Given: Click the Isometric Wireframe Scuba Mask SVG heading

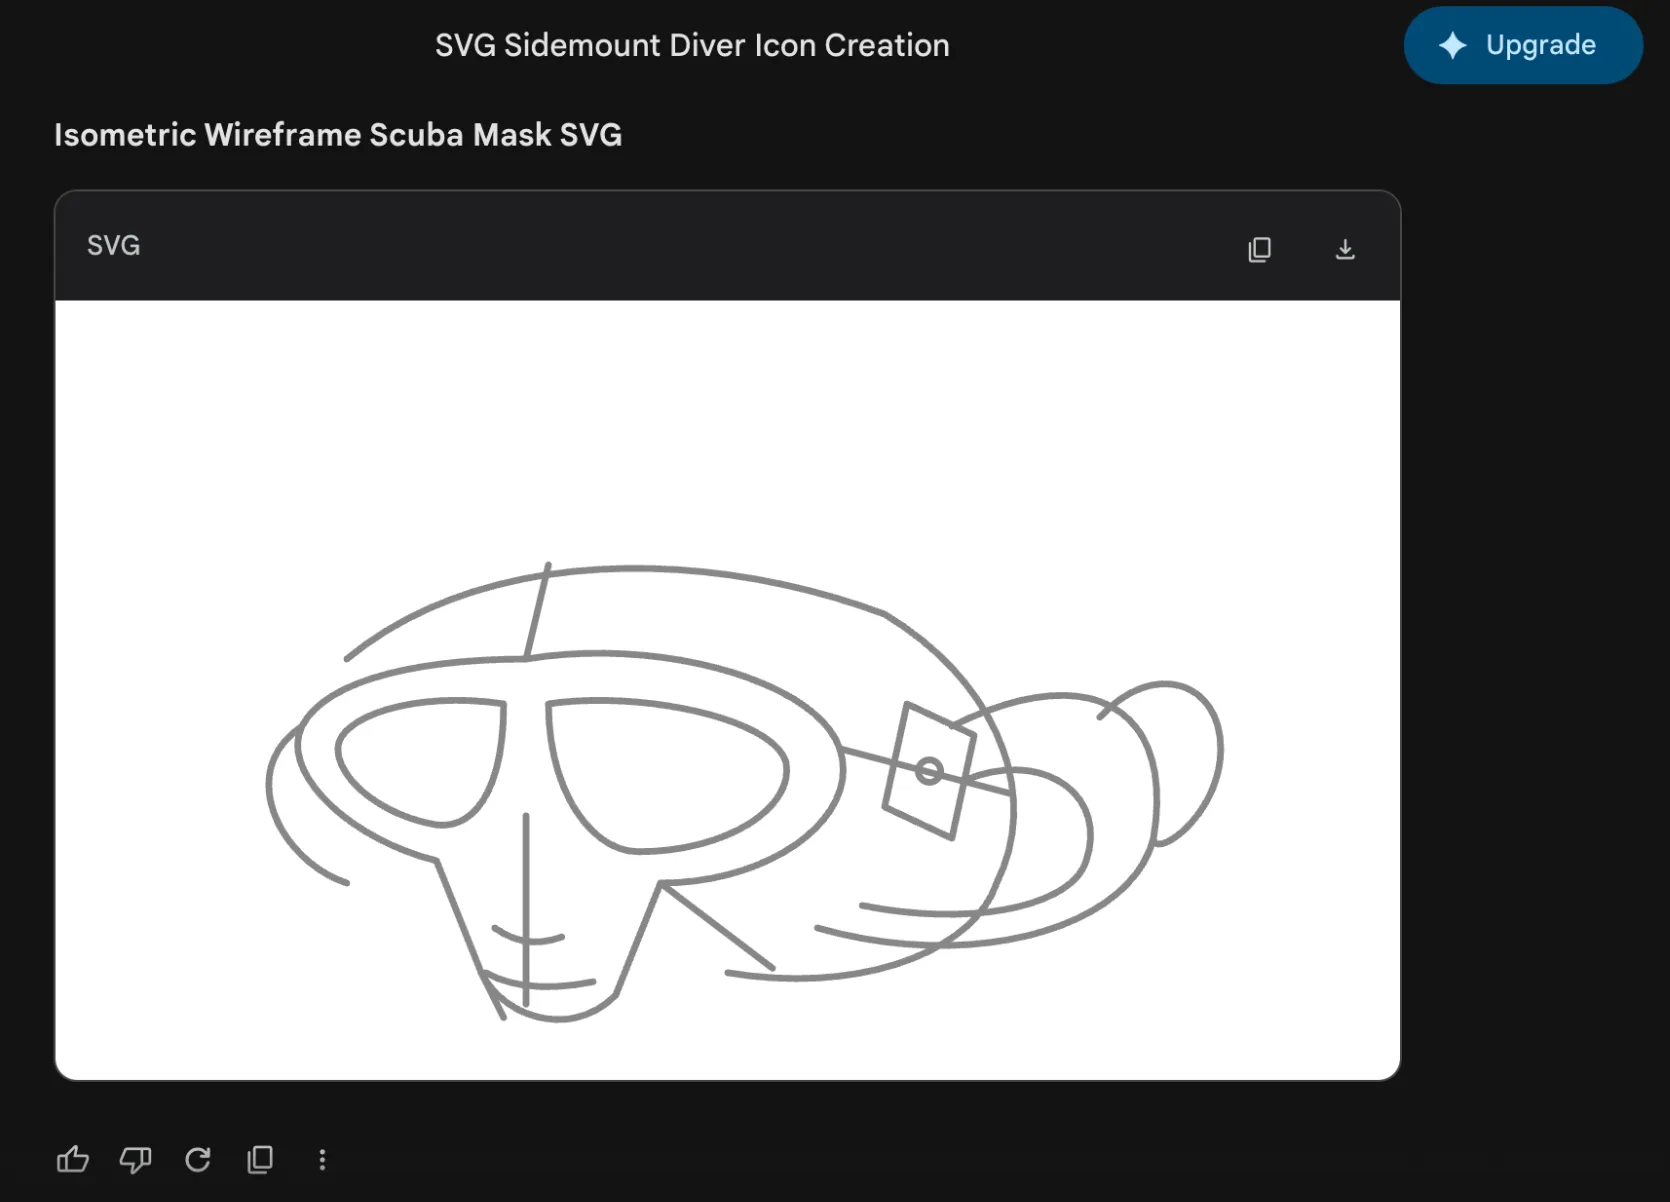Looking at the screenshot, I should (x=338, y=135).
